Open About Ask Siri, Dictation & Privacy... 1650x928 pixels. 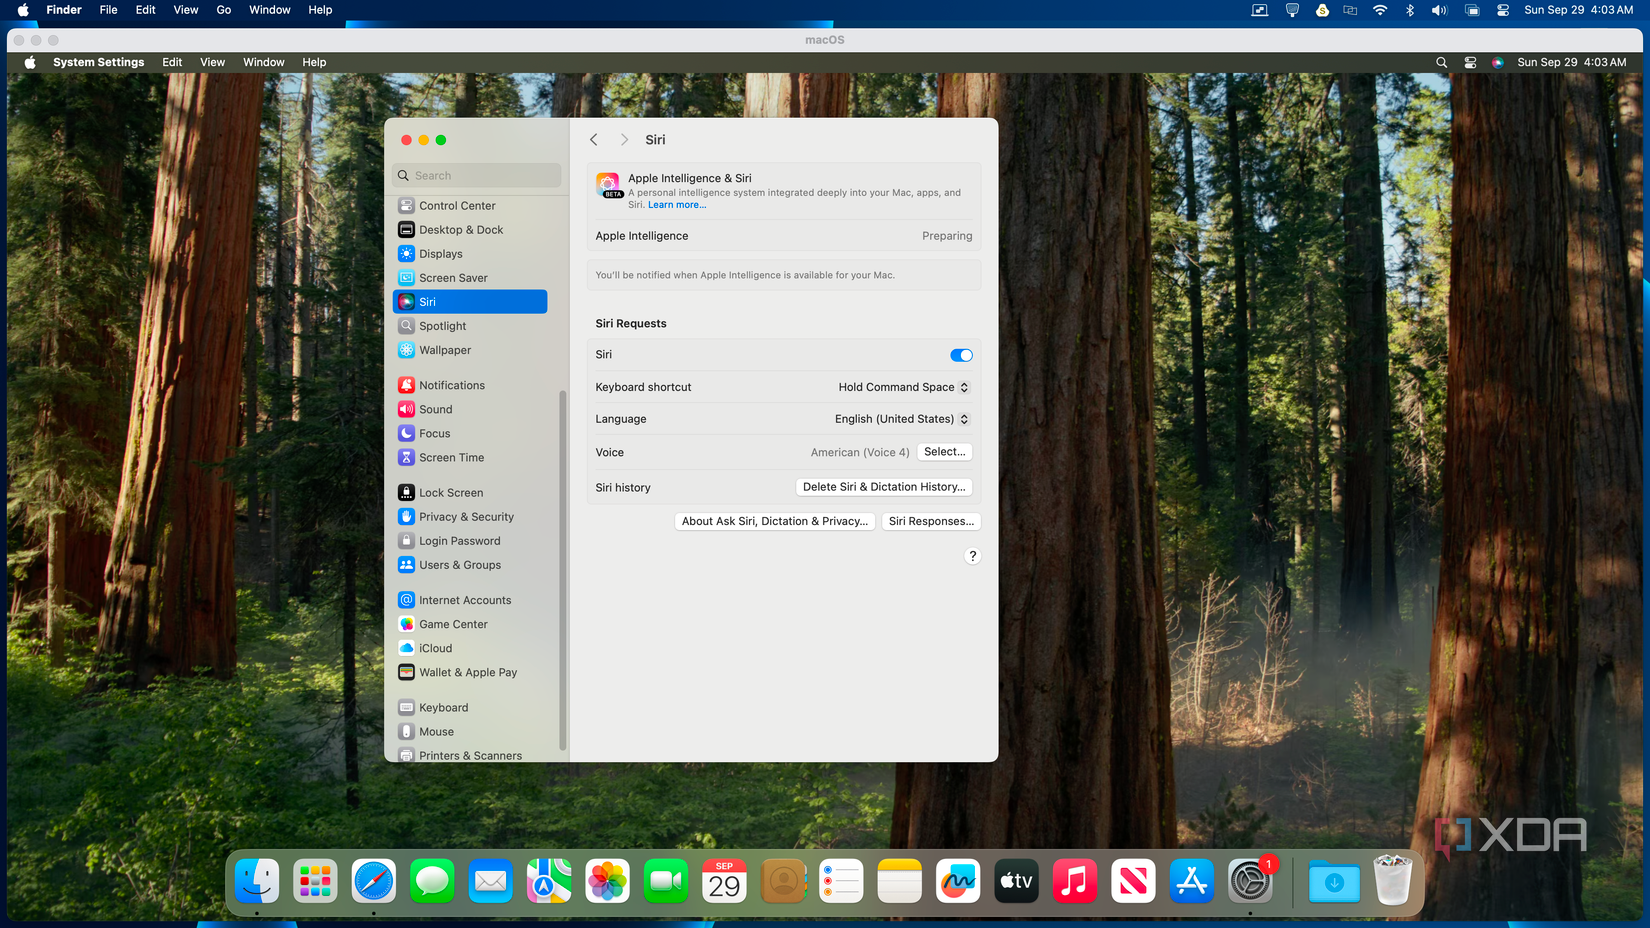click(775, 521)
